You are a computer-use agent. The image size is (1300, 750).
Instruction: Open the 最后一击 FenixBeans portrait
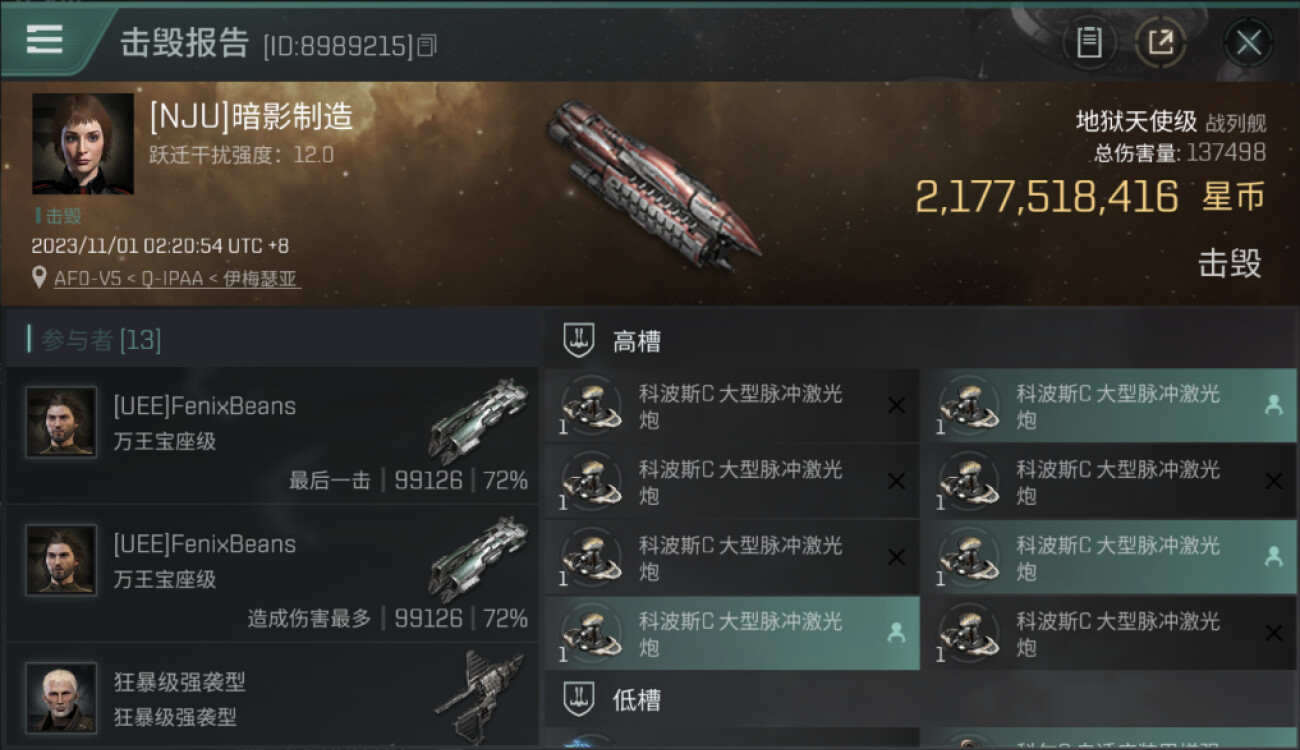point(62,422)
